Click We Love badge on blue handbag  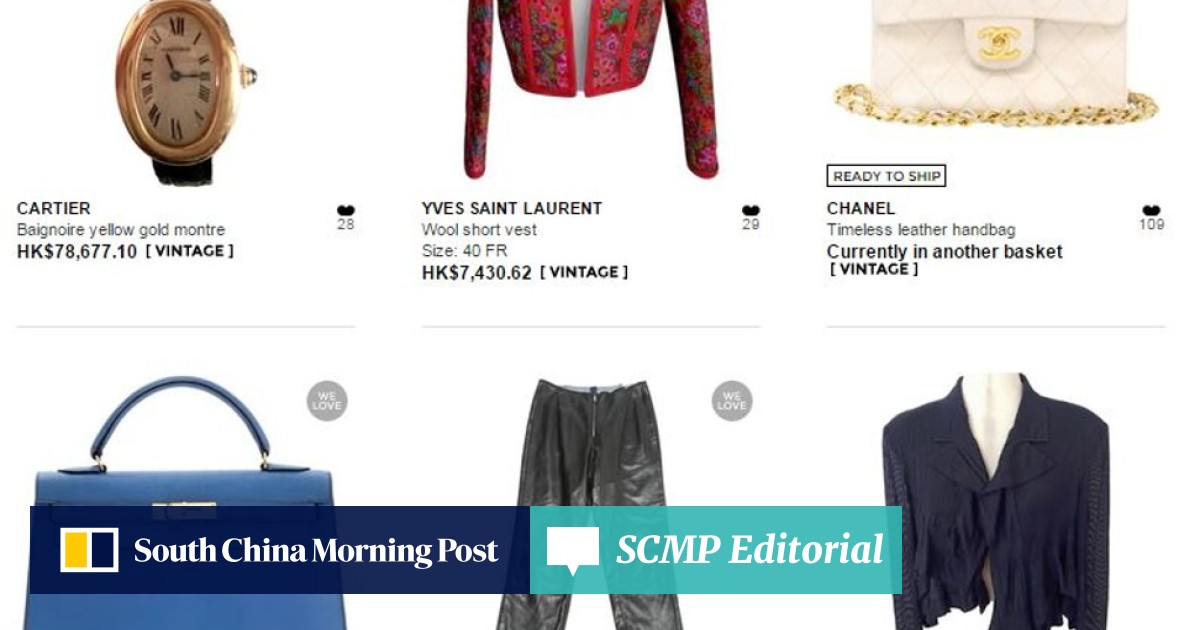click(327, 401)
